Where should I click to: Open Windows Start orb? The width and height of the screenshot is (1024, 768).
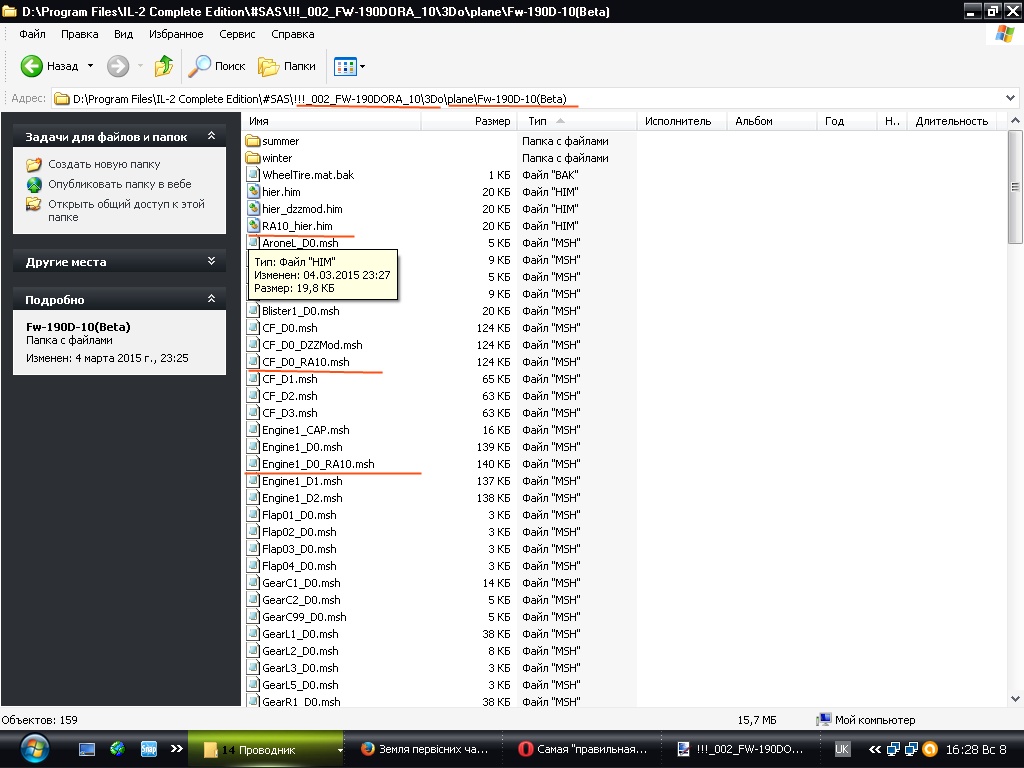point(34,749)
